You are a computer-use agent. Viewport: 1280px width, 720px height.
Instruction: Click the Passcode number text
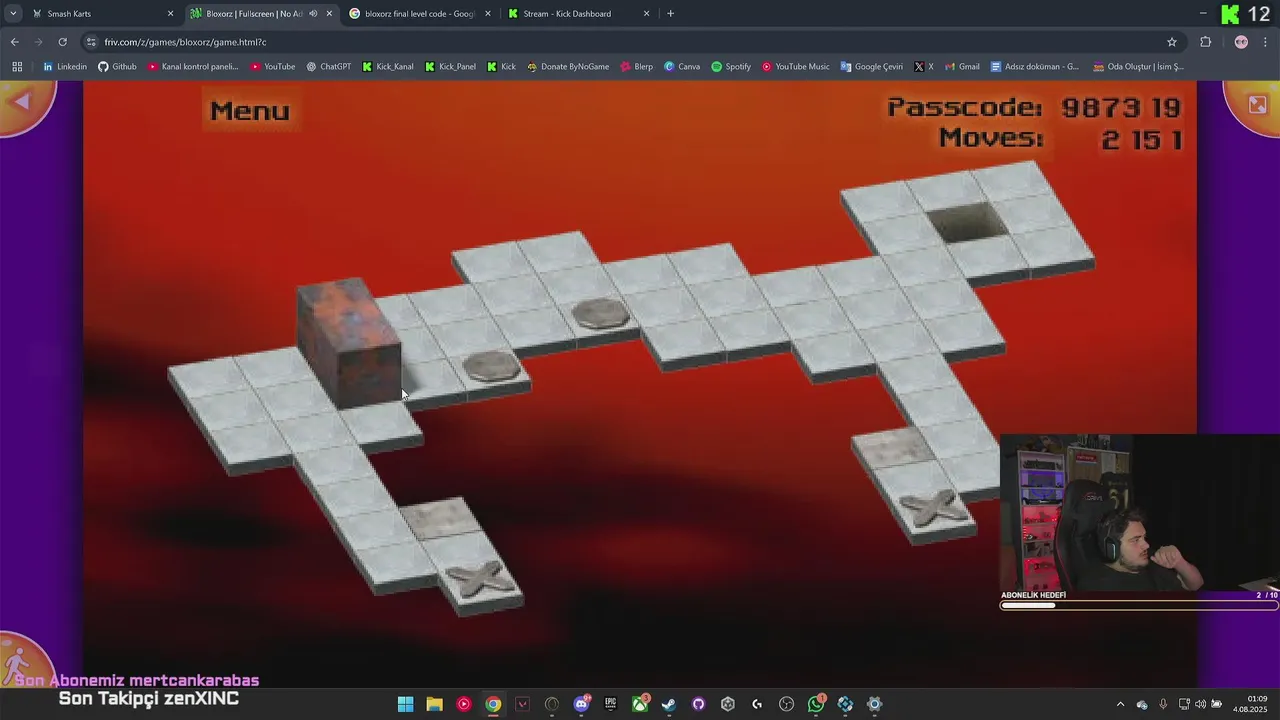(1121, 107)
